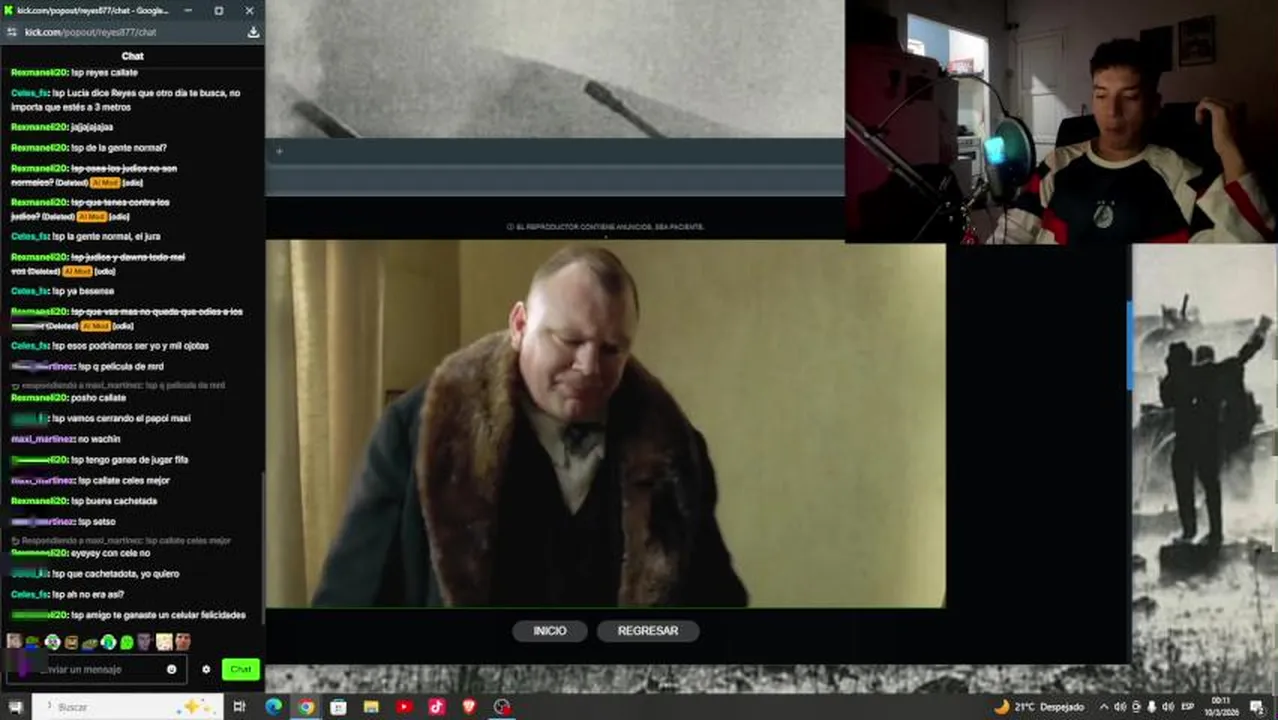
Task: Click the taskbar Buscar search box
Action: point(127,707)
